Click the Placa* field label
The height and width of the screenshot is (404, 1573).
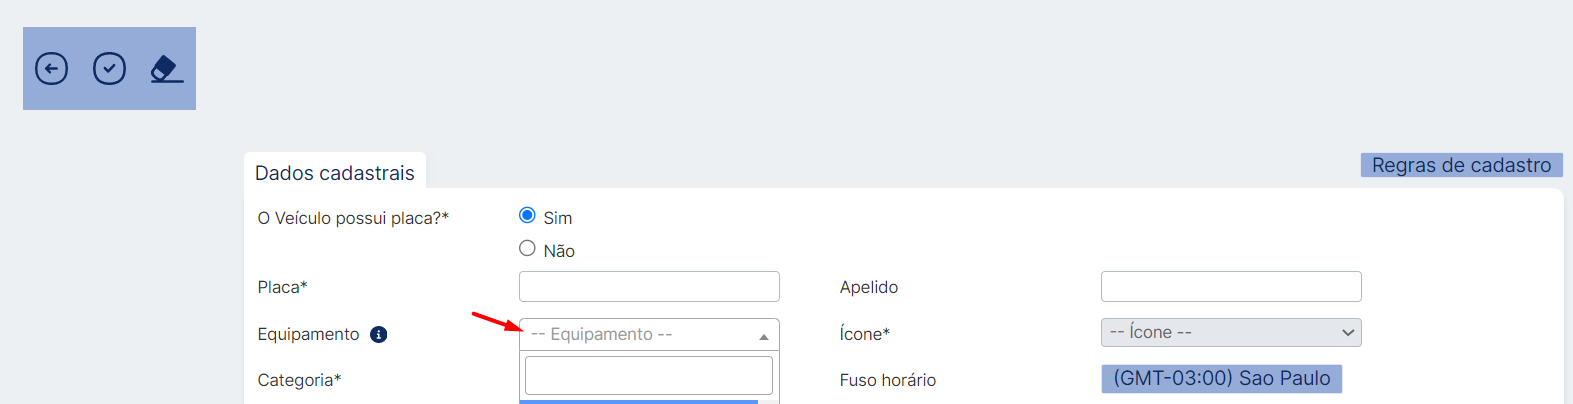coord(282,287)
